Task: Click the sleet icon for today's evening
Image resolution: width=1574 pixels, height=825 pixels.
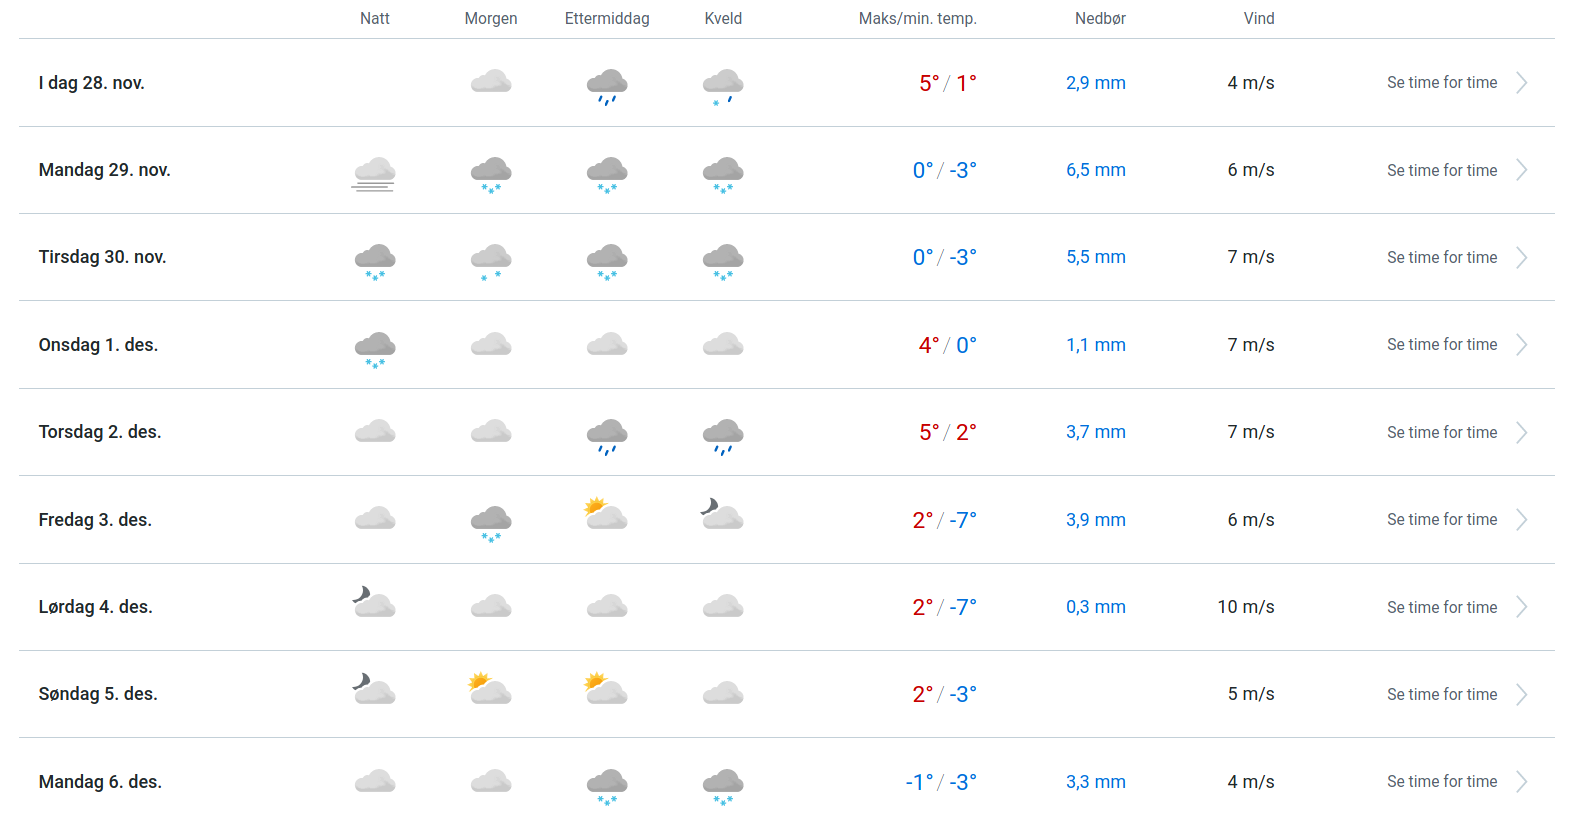Action: (723, 85)
